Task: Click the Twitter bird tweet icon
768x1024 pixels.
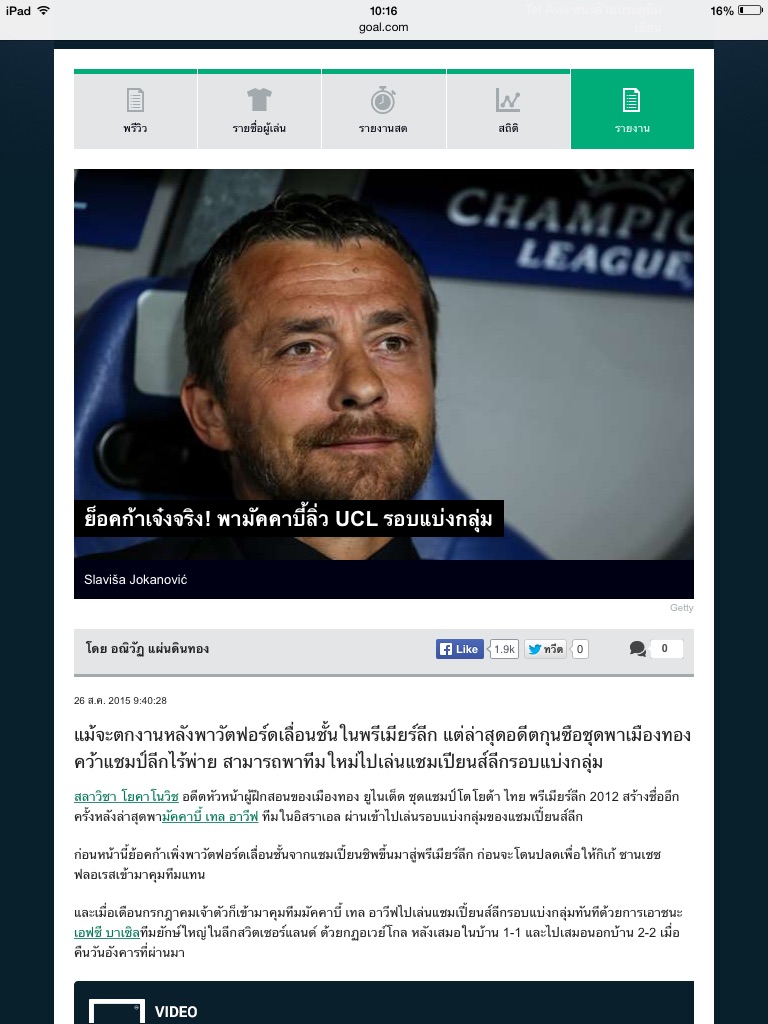Action: (535, 649)
